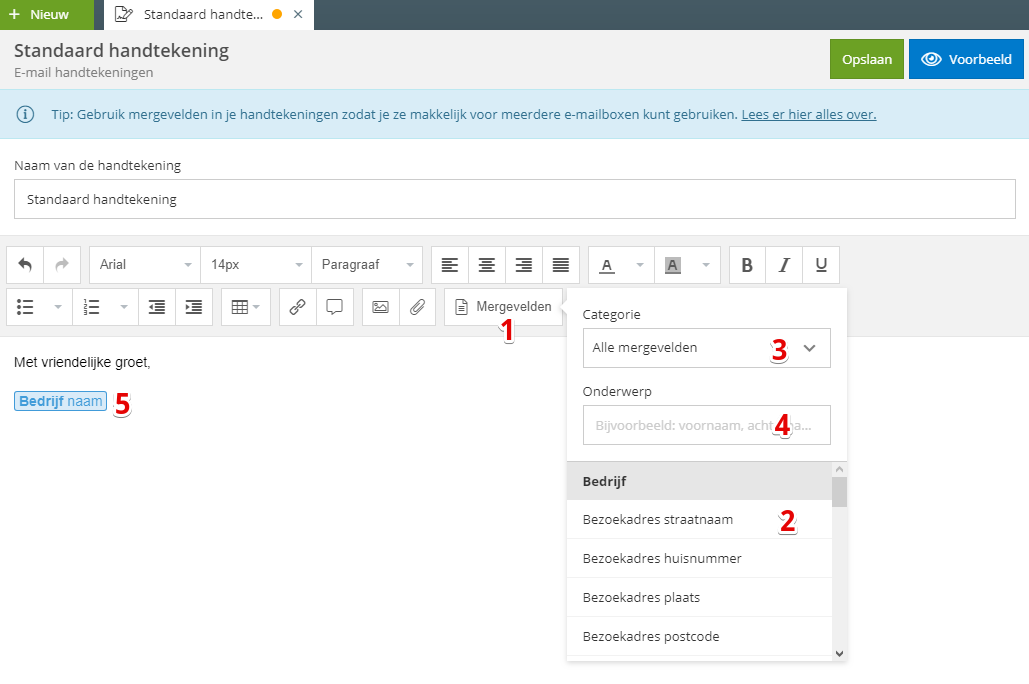Insert a bulleted list

pos(25,307)
